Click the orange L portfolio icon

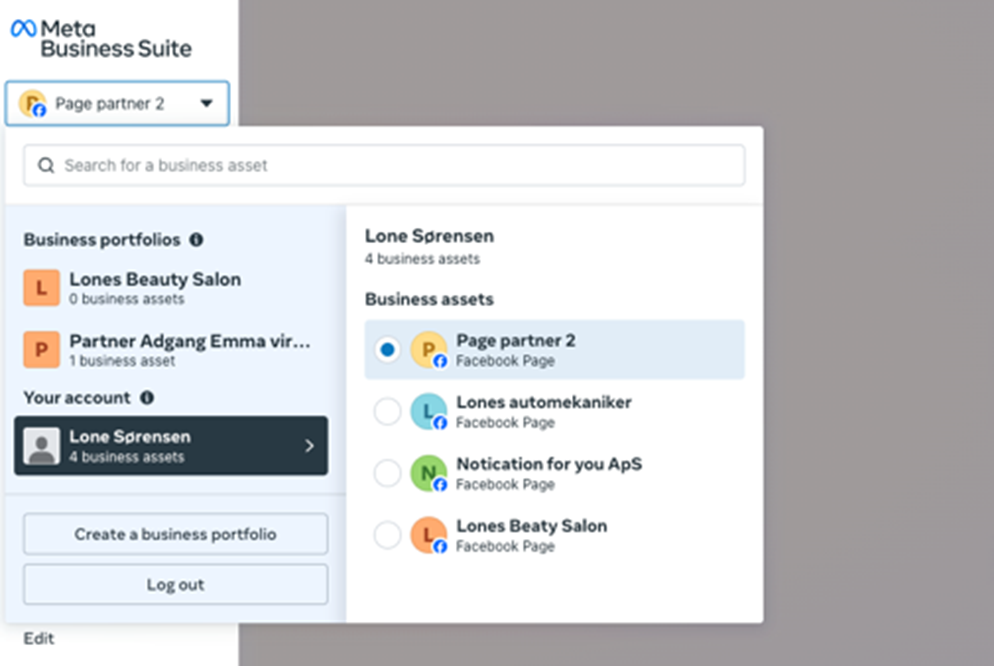(x=42, y=288)
